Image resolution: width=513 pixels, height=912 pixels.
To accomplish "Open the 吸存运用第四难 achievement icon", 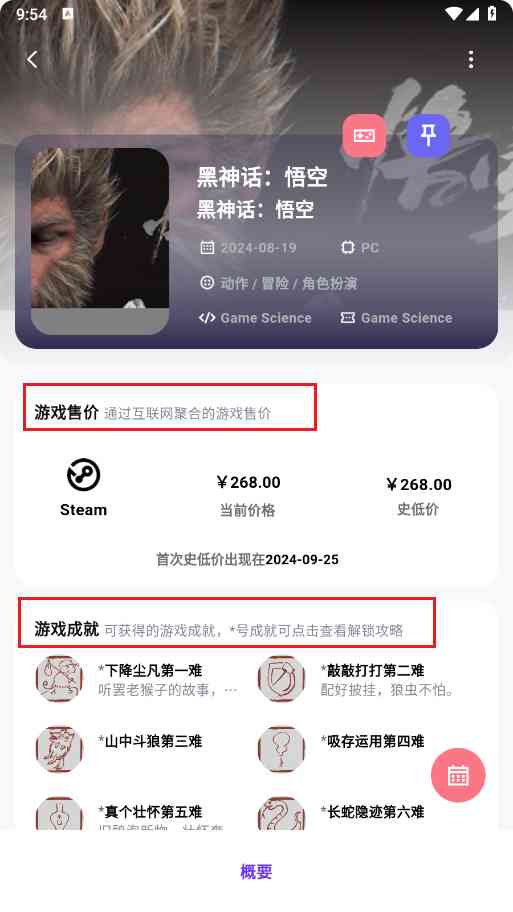I will [281, 749].
